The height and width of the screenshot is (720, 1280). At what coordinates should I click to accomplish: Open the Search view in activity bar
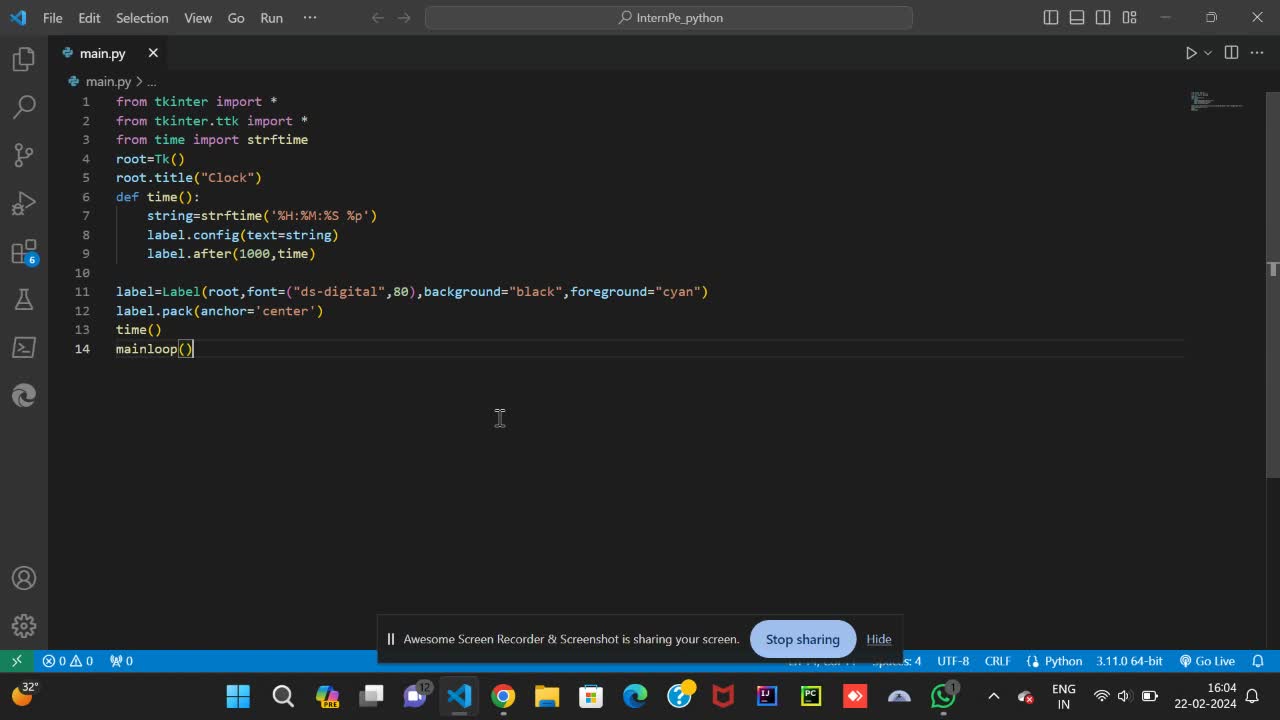24,107
